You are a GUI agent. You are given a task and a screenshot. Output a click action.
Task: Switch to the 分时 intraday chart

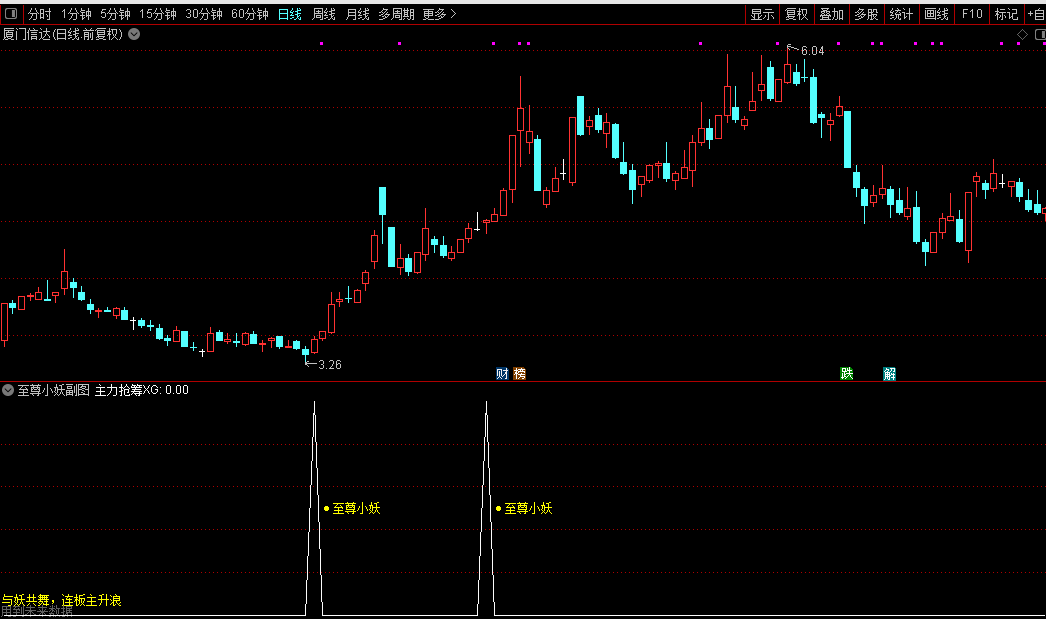coord(39,14)
